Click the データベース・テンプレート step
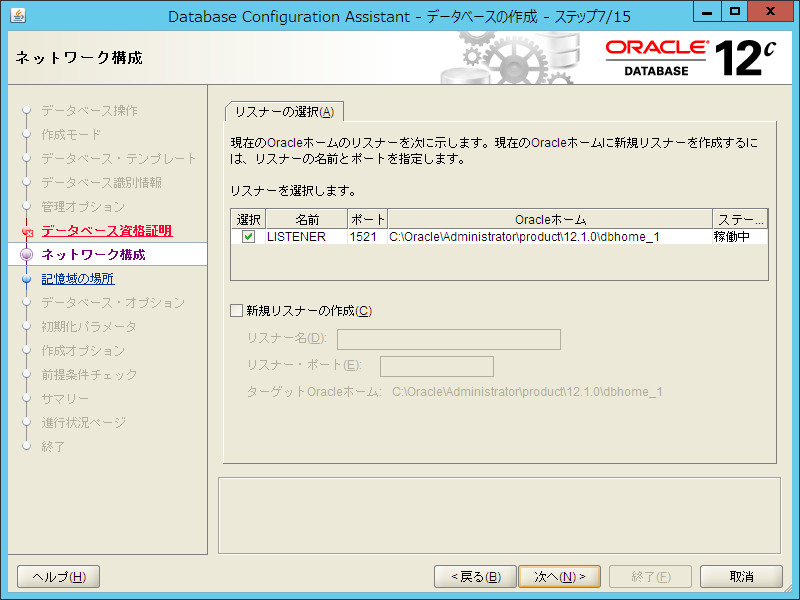The image size is (800, 600). coord(119,159)
